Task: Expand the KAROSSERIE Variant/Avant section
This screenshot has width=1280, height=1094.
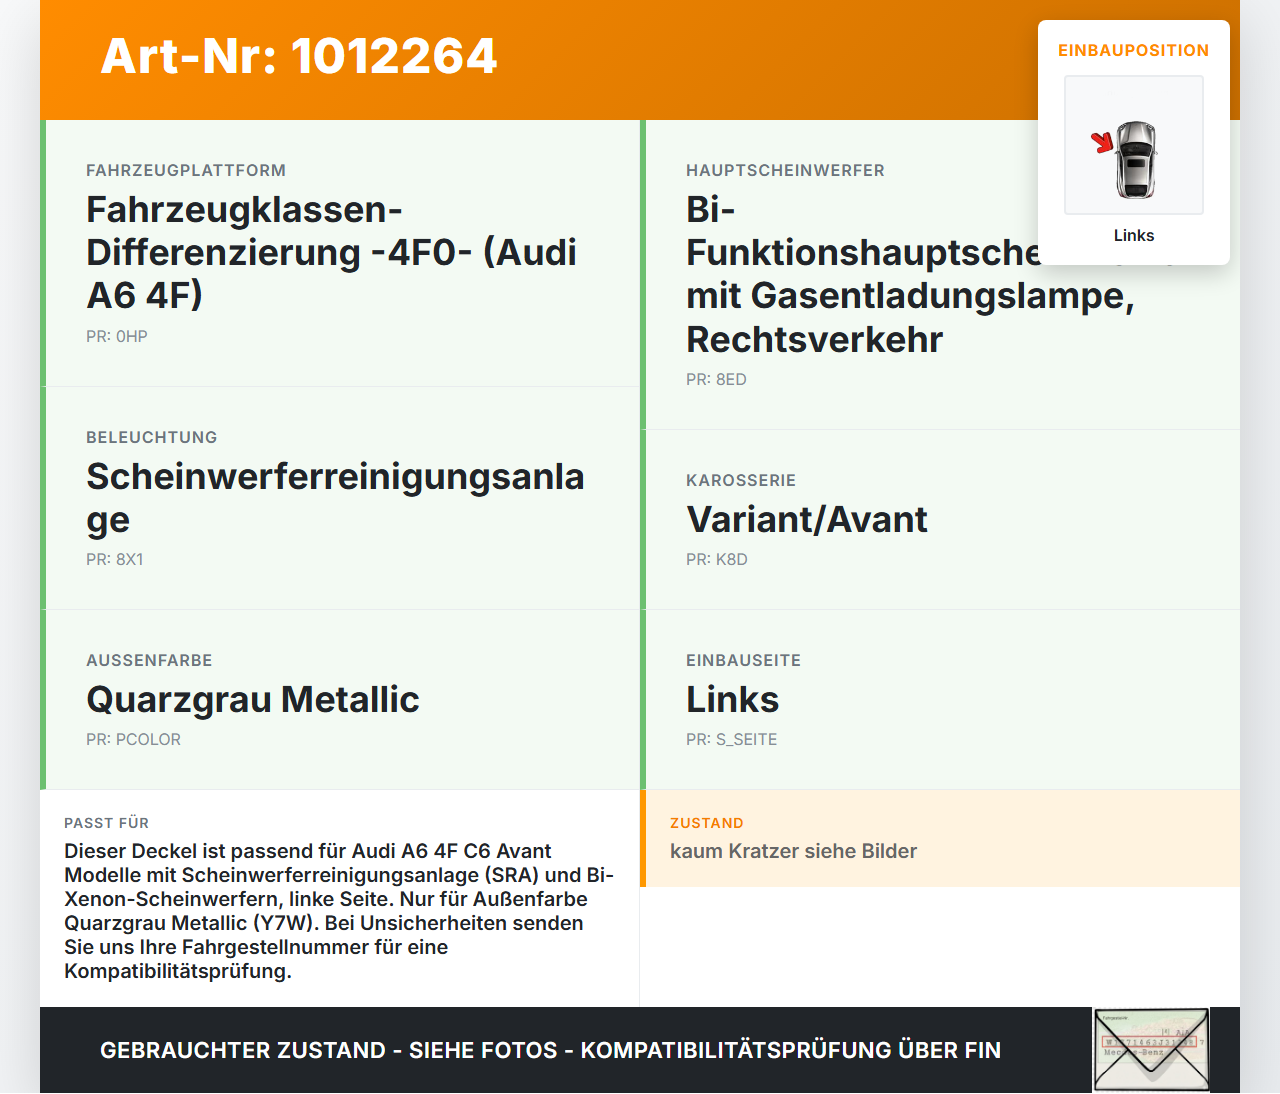Action: click(942, 520)
